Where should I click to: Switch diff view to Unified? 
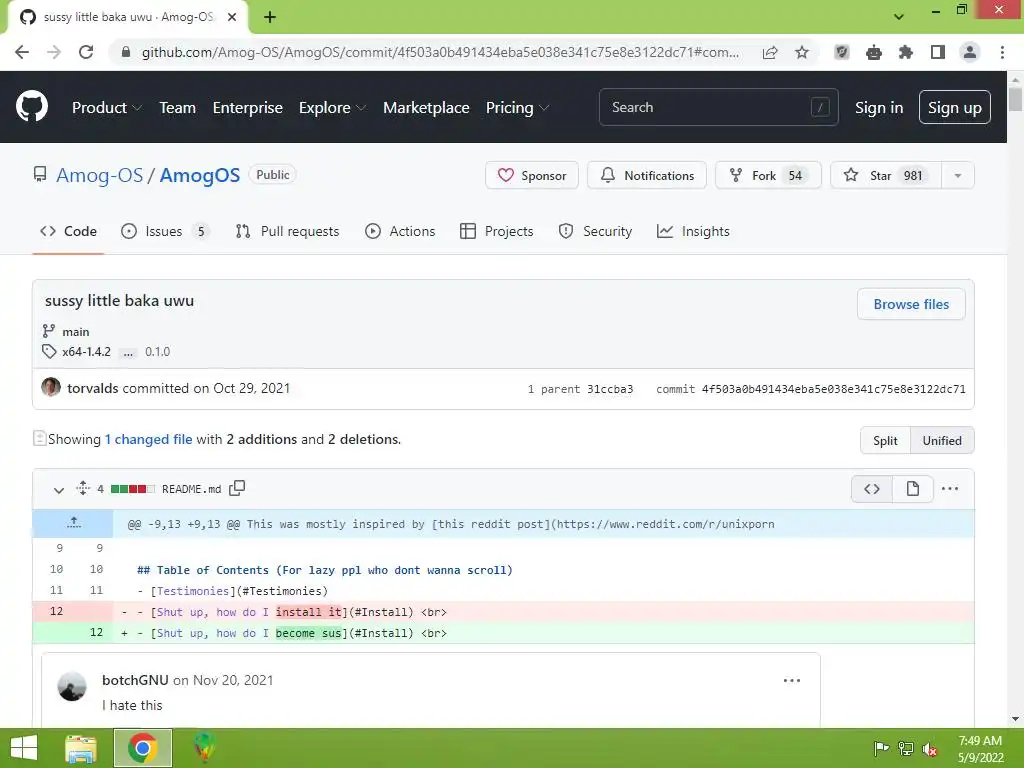pos(942,441)
